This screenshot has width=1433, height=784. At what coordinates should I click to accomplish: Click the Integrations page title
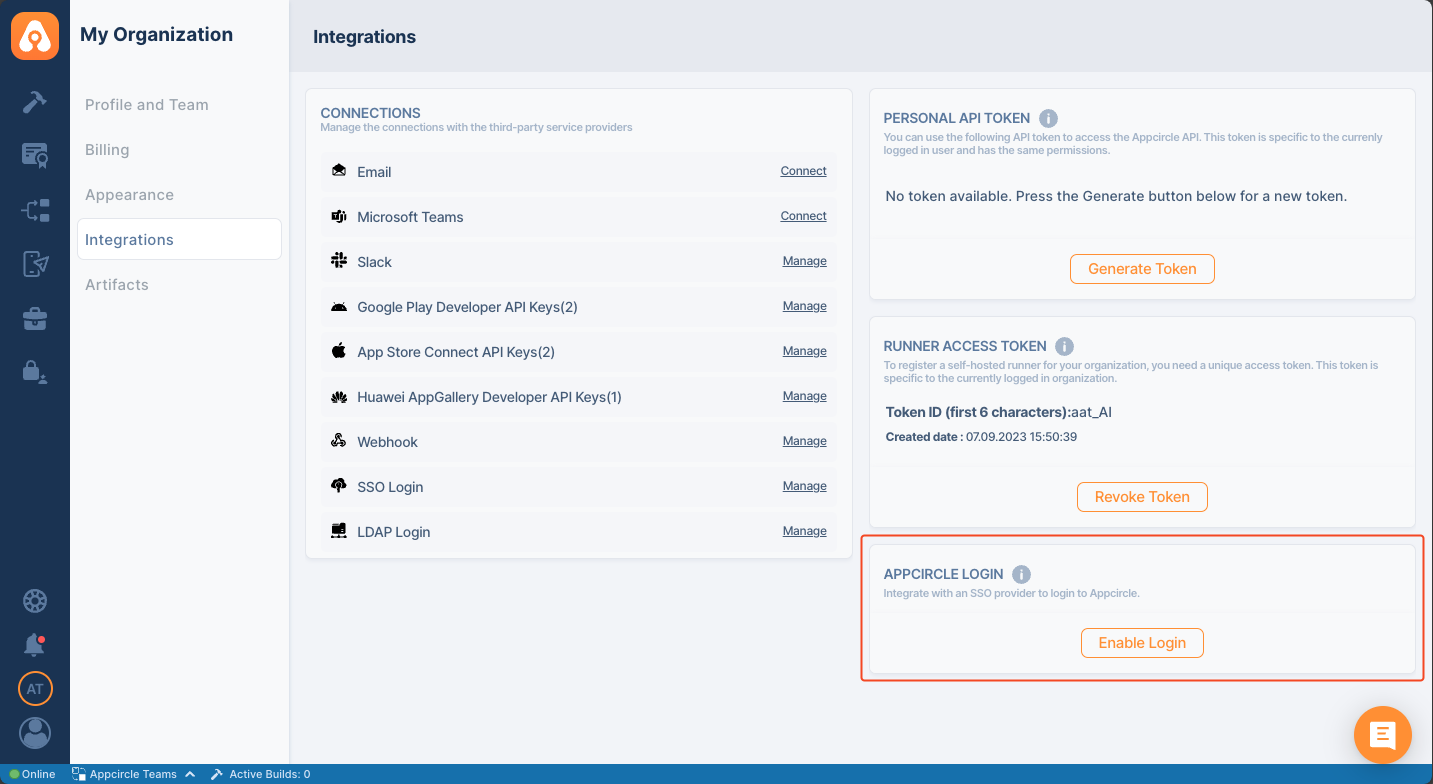(x=364, y=37)
